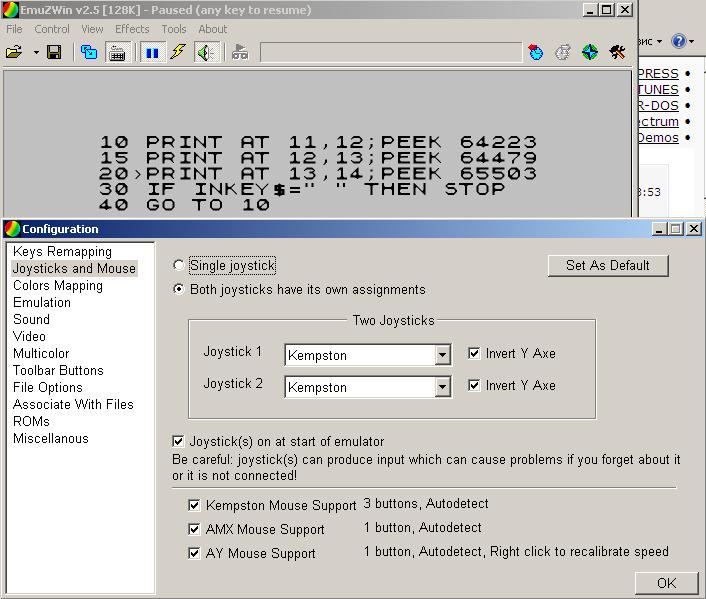The width and height of the screenshot is (706, 599).
Task: Open the Joystick 1 type dropdown
Action: point(443,355)
